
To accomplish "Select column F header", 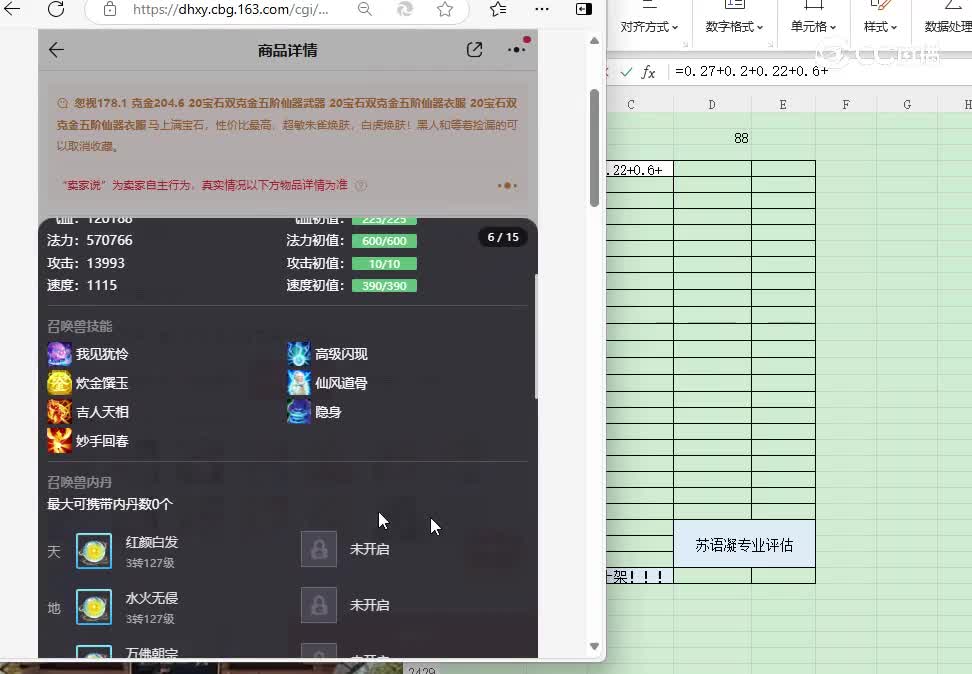I will point(846,105).
